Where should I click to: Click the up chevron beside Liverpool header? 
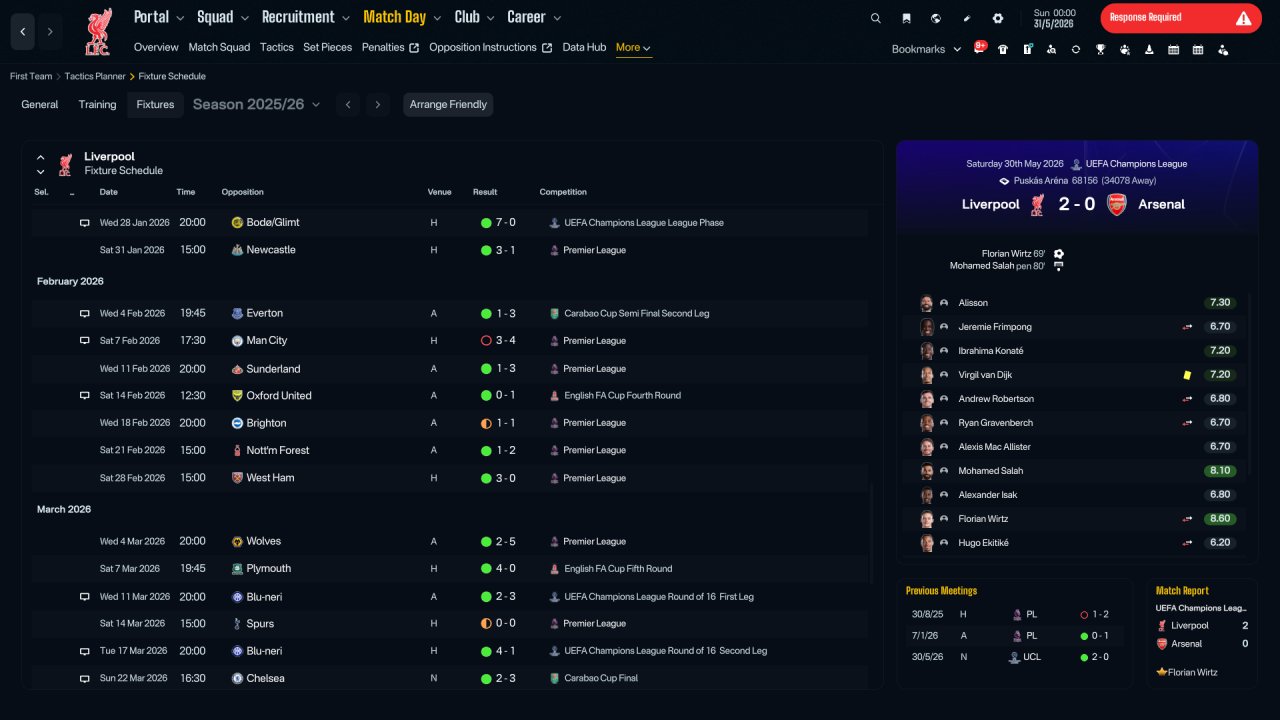pos(41,157)
